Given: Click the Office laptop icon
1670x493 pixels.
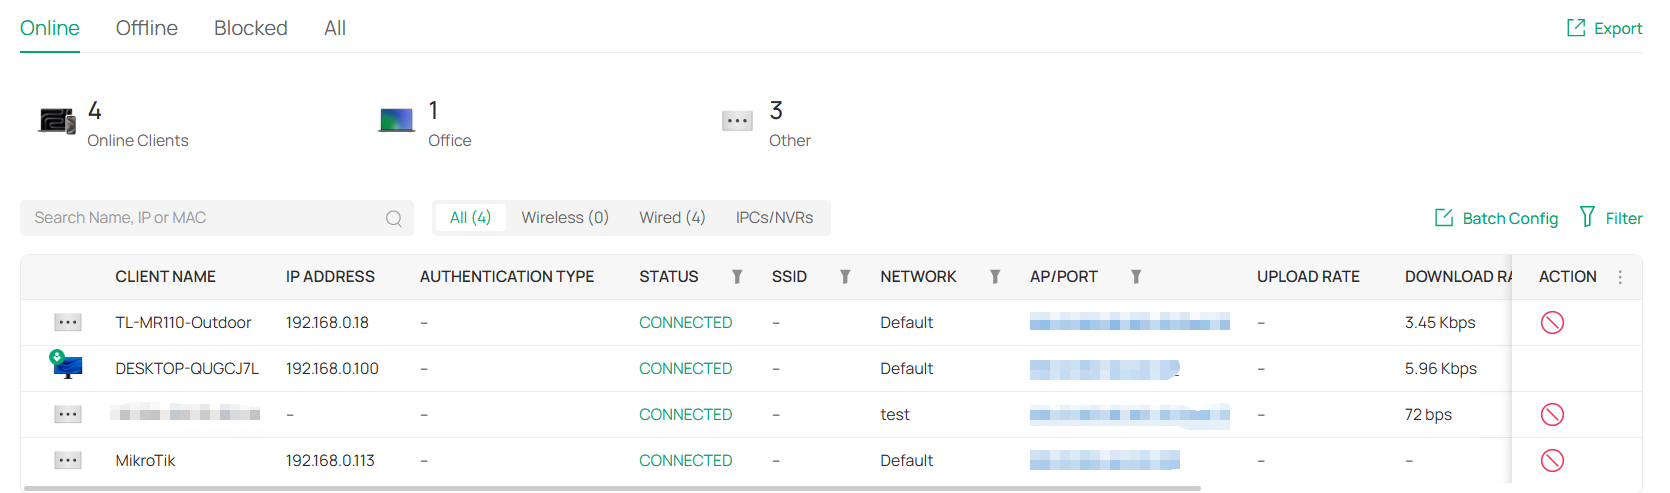Looking at the screenshot, I should (x=397, y=121).
